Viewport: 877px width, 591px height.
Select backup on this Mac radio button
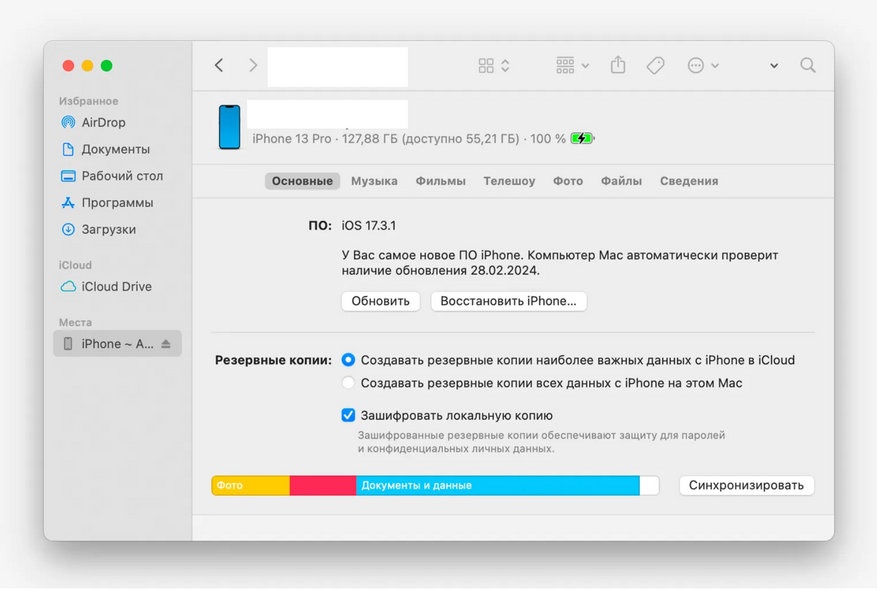tap(348, 382)
